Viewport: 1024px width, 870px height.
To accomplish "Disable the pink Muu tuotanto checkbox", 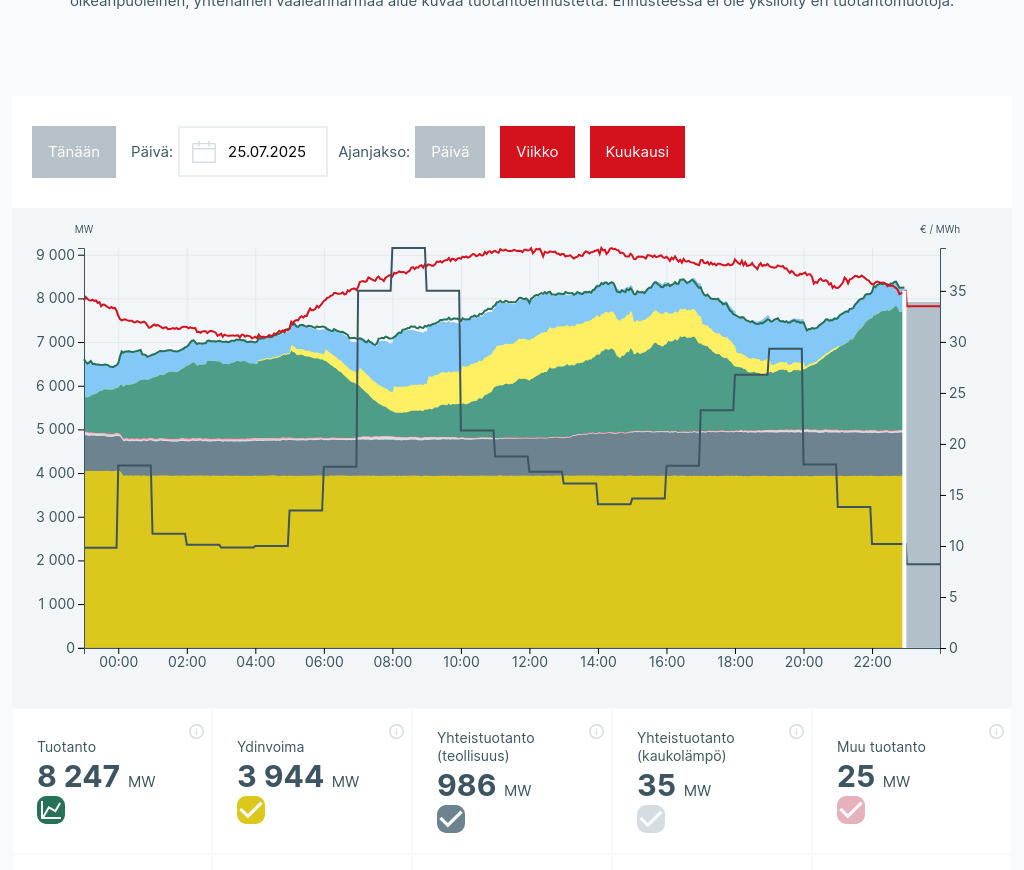I will 851,810.
